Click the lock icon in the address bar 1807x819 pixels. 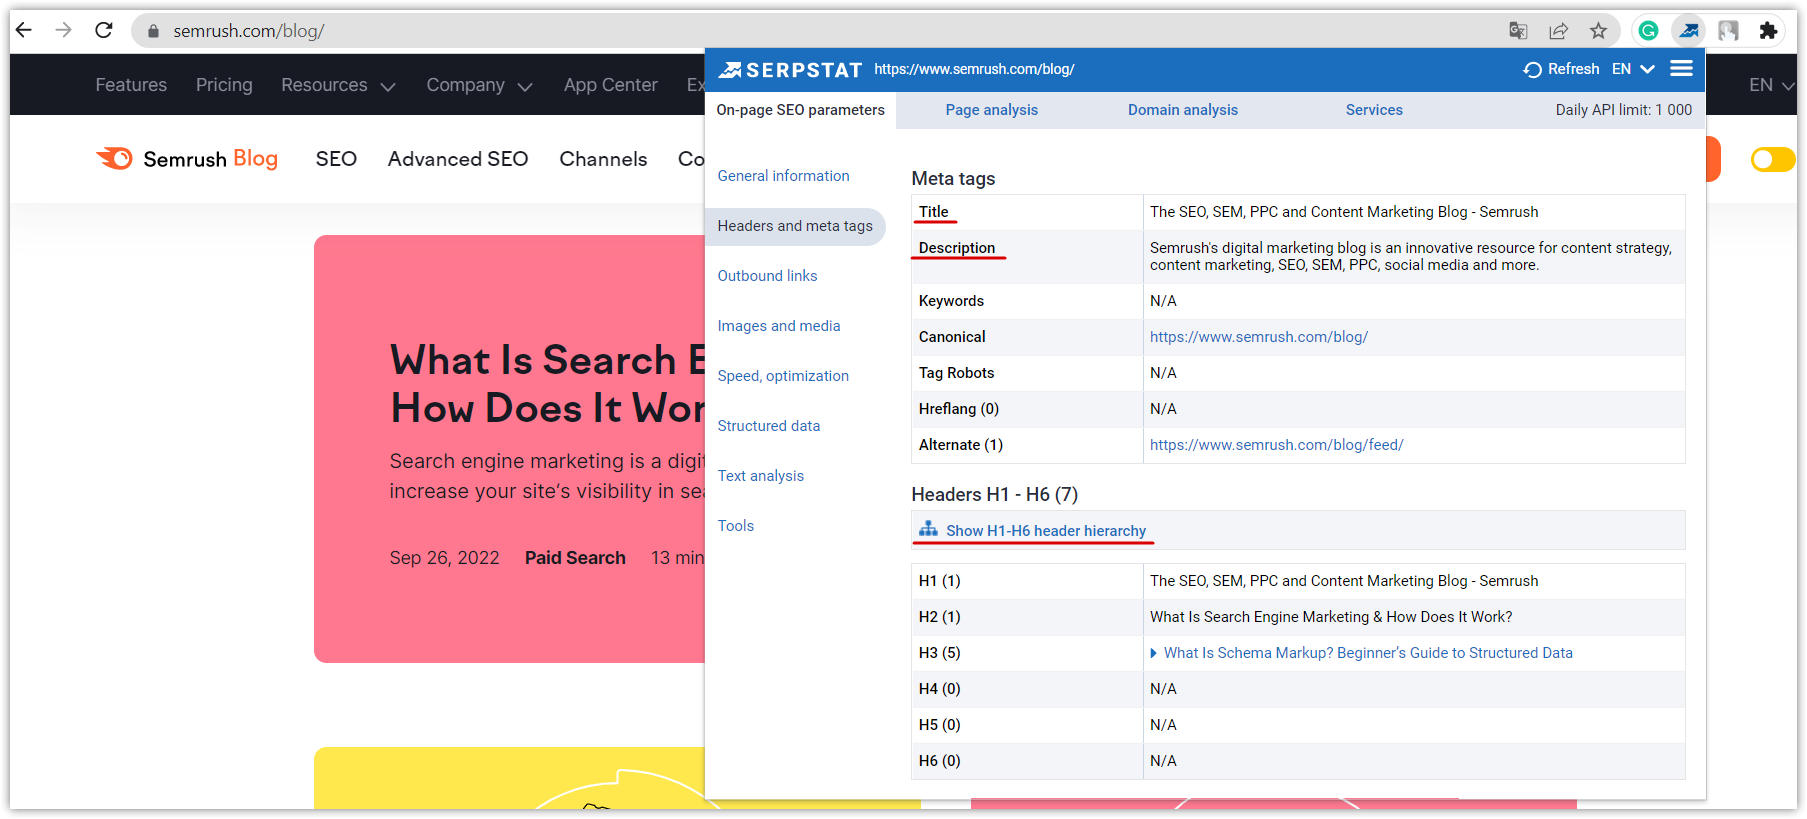coord(153,31)
